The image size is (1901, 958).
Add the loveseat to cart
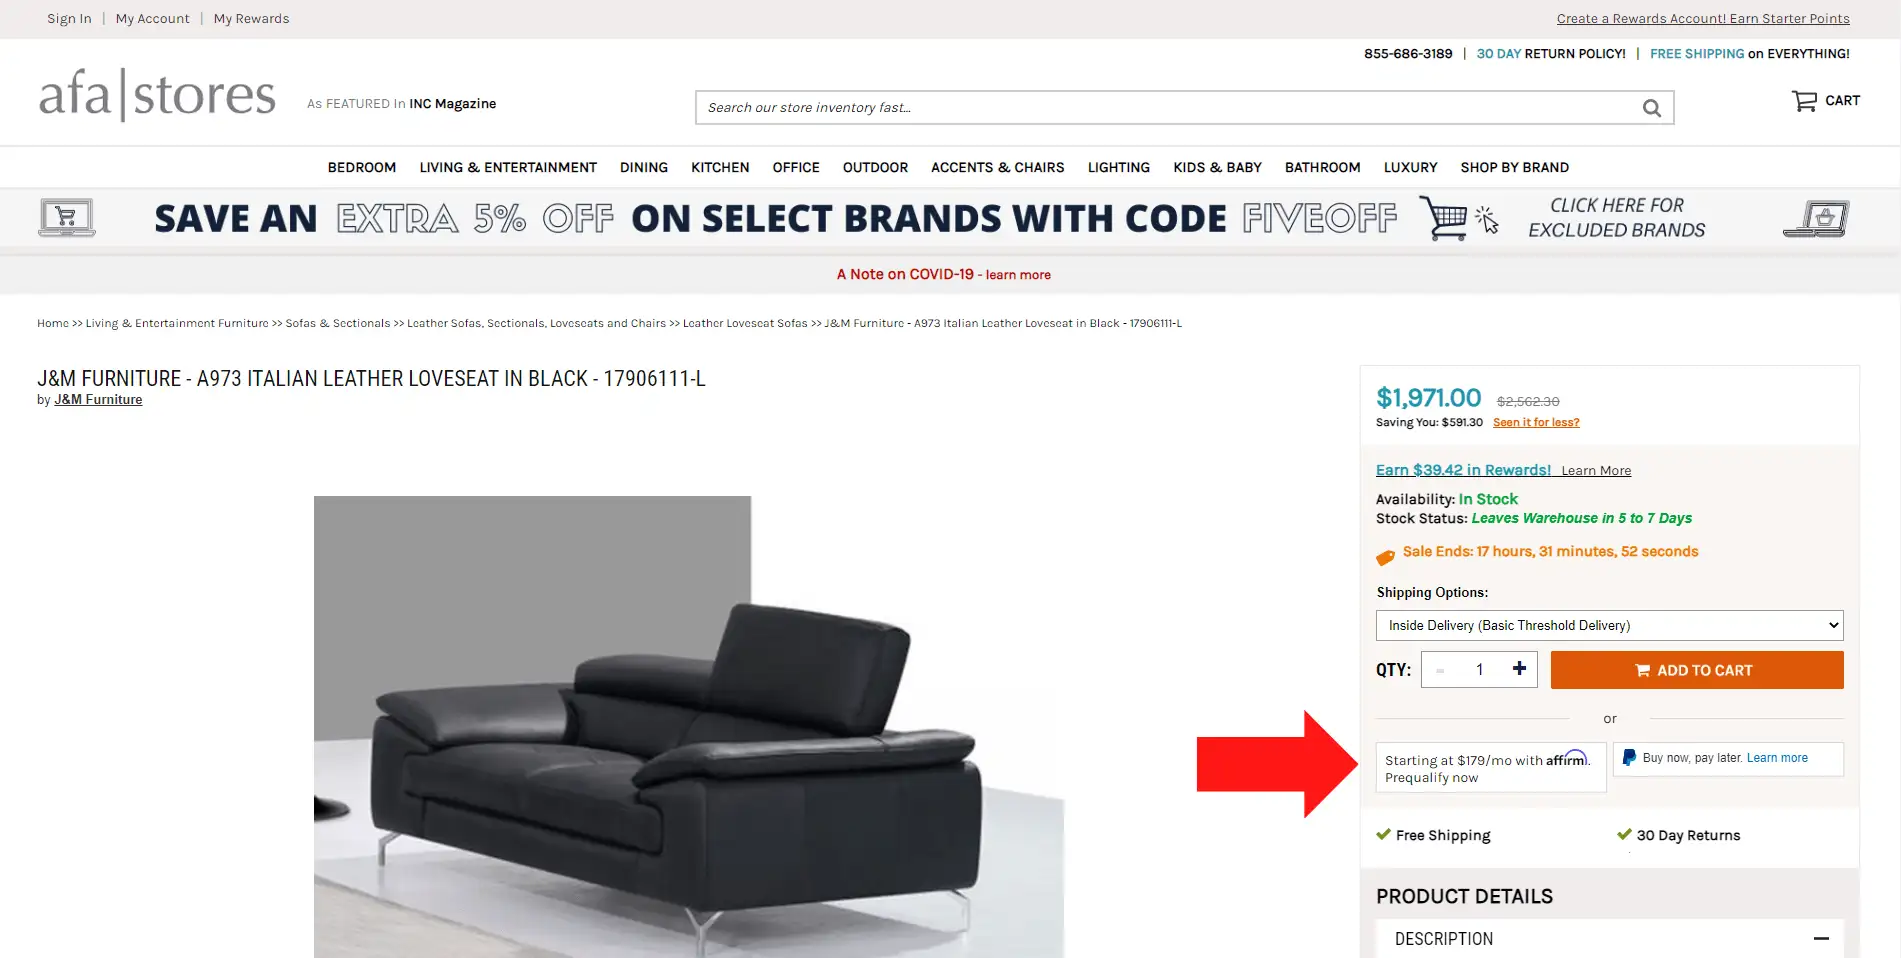[x=1697, y=670]
